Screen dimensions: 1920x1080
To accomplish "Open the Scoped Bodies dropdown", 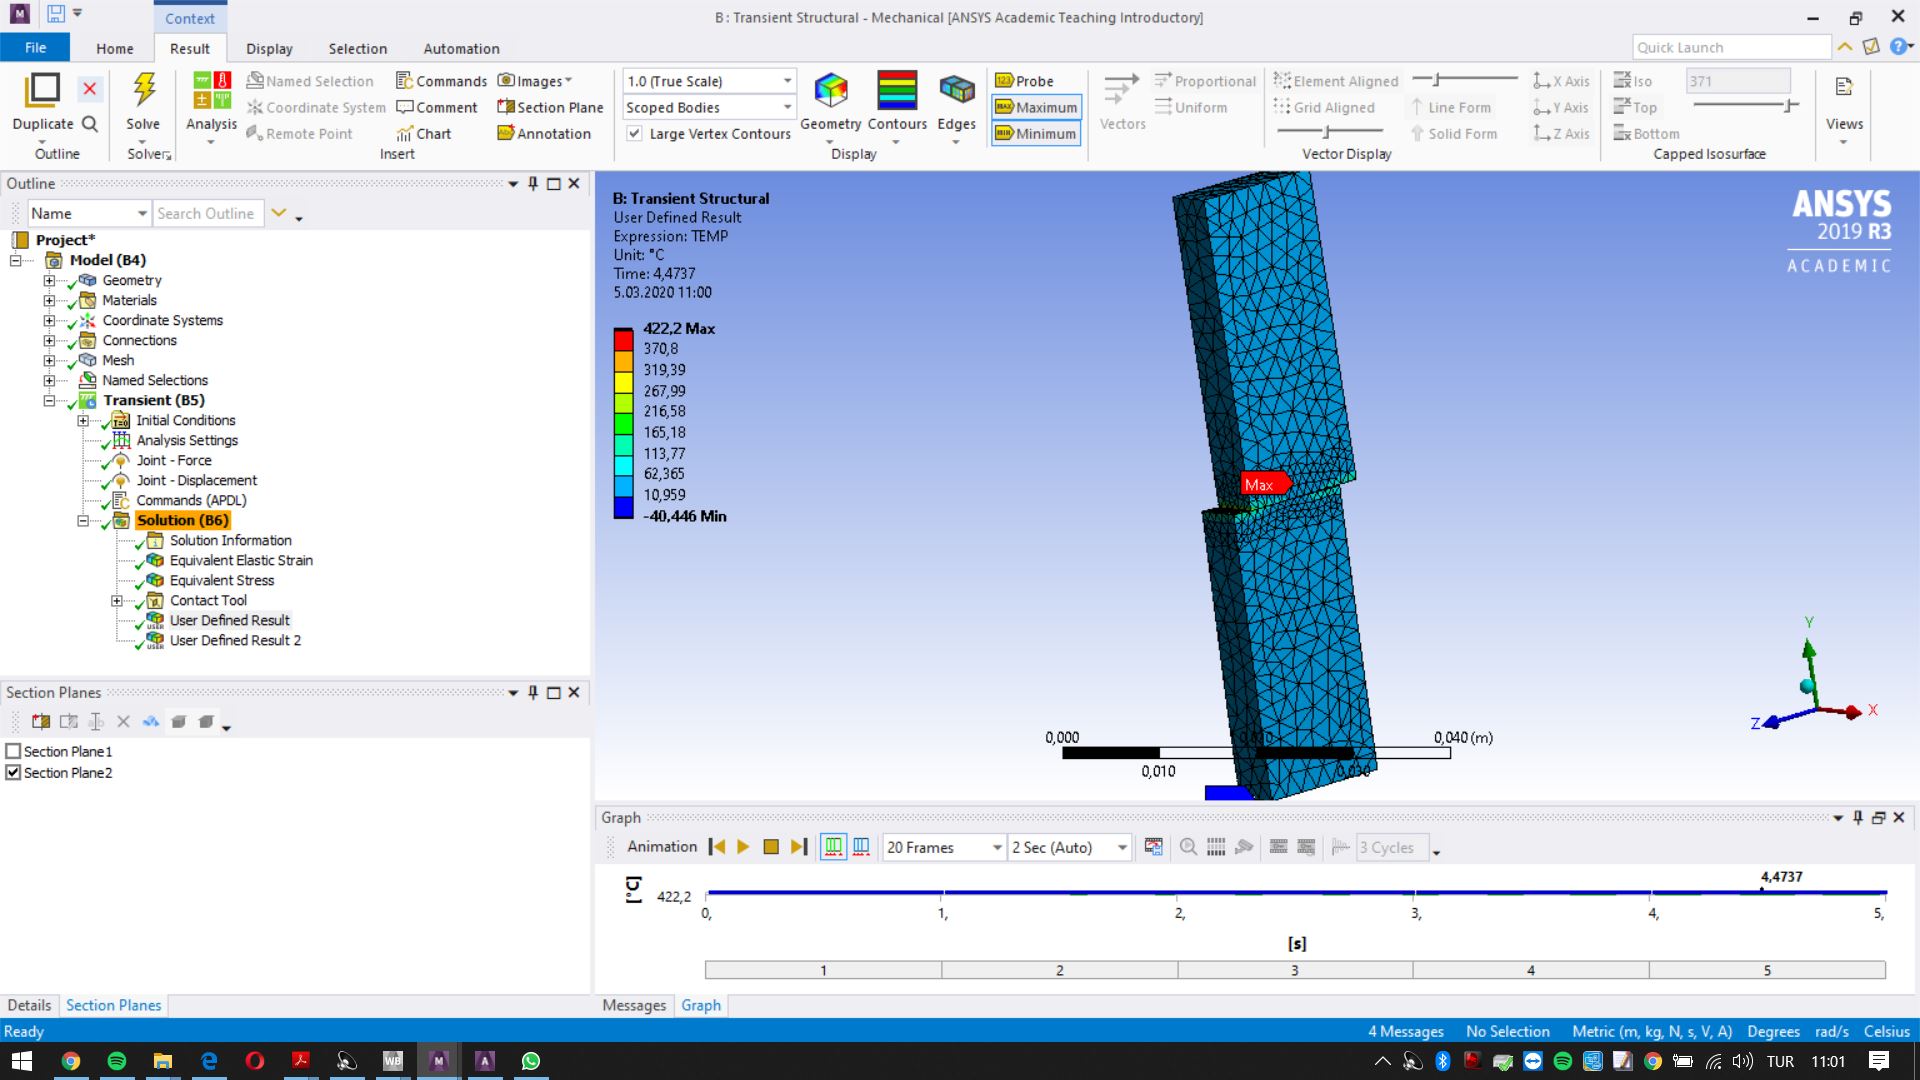I will click(x=788, y=107).
